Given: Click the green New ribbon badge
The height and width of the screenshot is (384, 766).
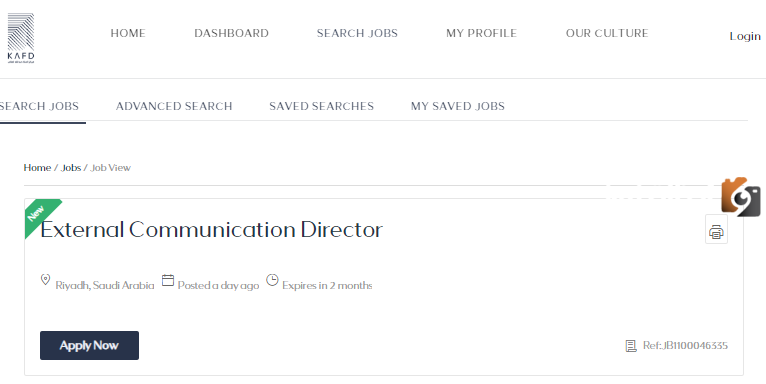Looking at the screenshot, I should [x=39, y=215].
